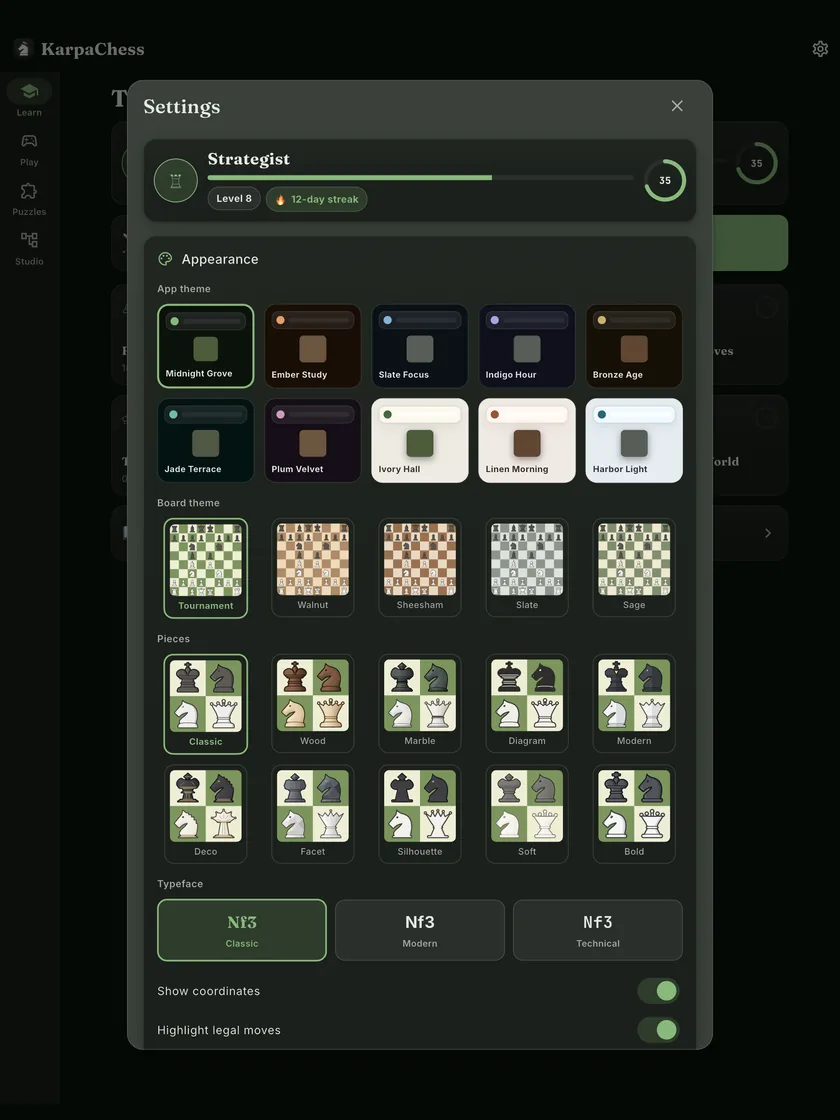840x1120 pixels.
Task: Select the Classic typeface option
Action: (242, 930)
